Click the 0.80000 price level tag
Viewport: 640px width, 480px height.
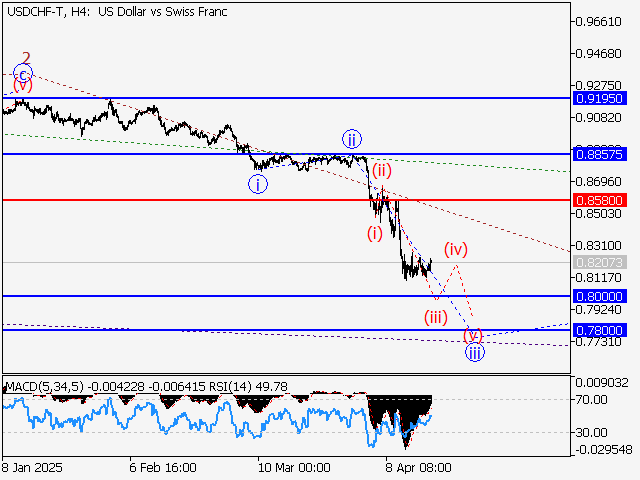pyautogui.click(x=600, y=296)
